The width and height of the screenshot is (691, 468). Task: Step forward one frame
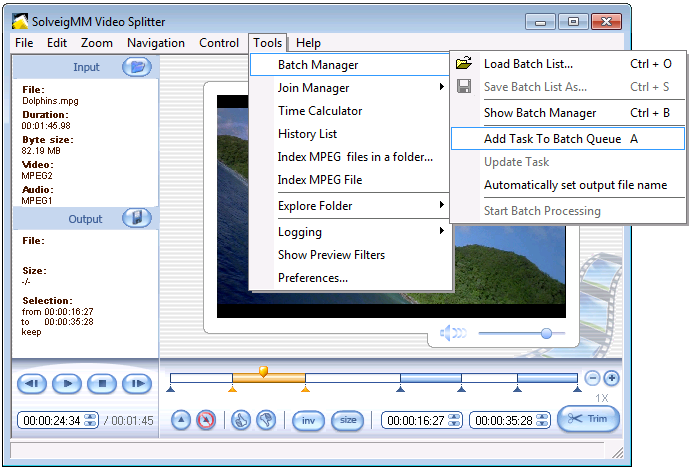pyautogui.click(x=137, y=384)
